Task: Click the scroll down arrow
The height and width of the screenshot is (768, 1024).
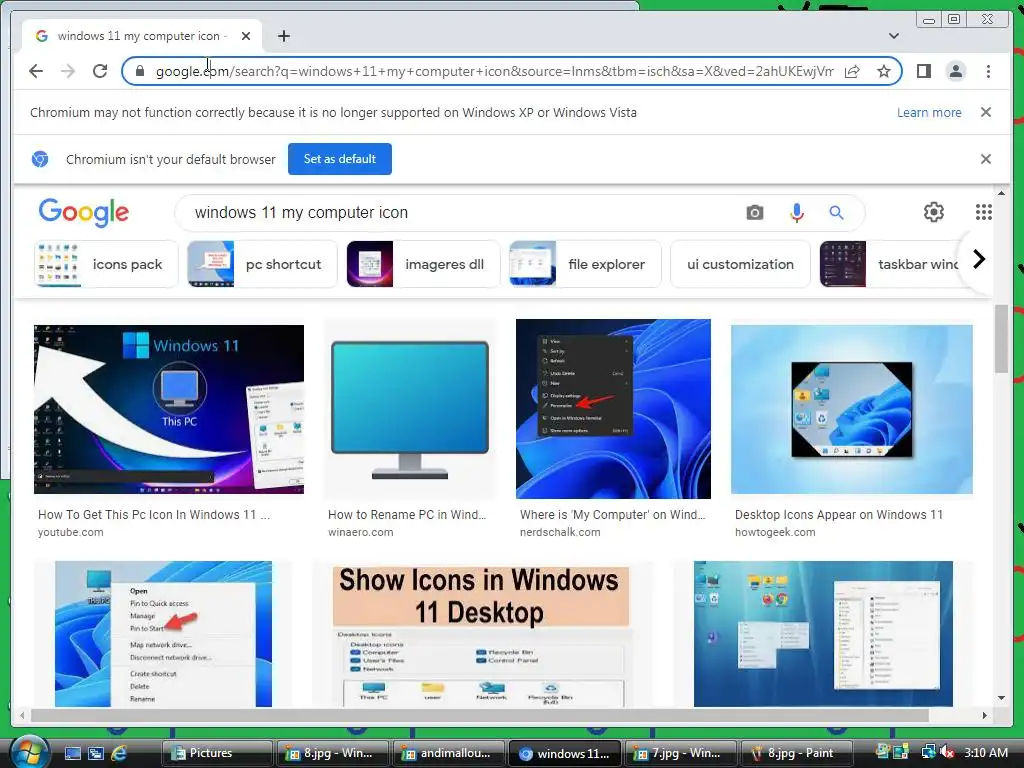Action: pyautogui.click(x=1001, y=698)
